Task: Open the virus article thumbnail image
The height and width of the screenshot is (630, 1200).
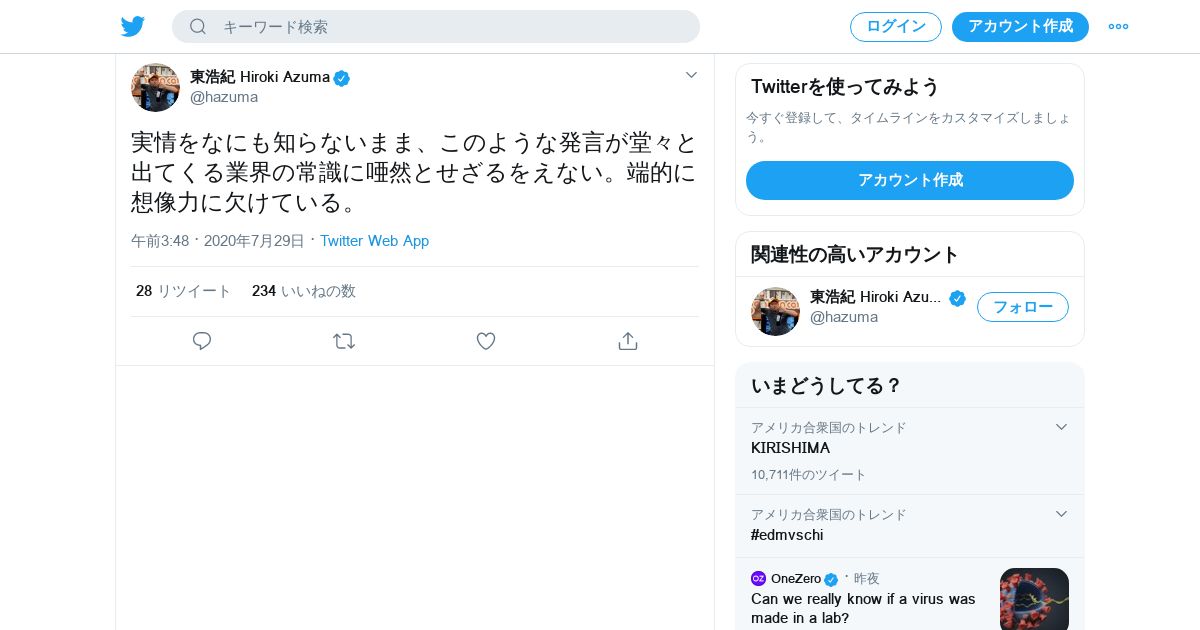Action: tap(1034, 598)
